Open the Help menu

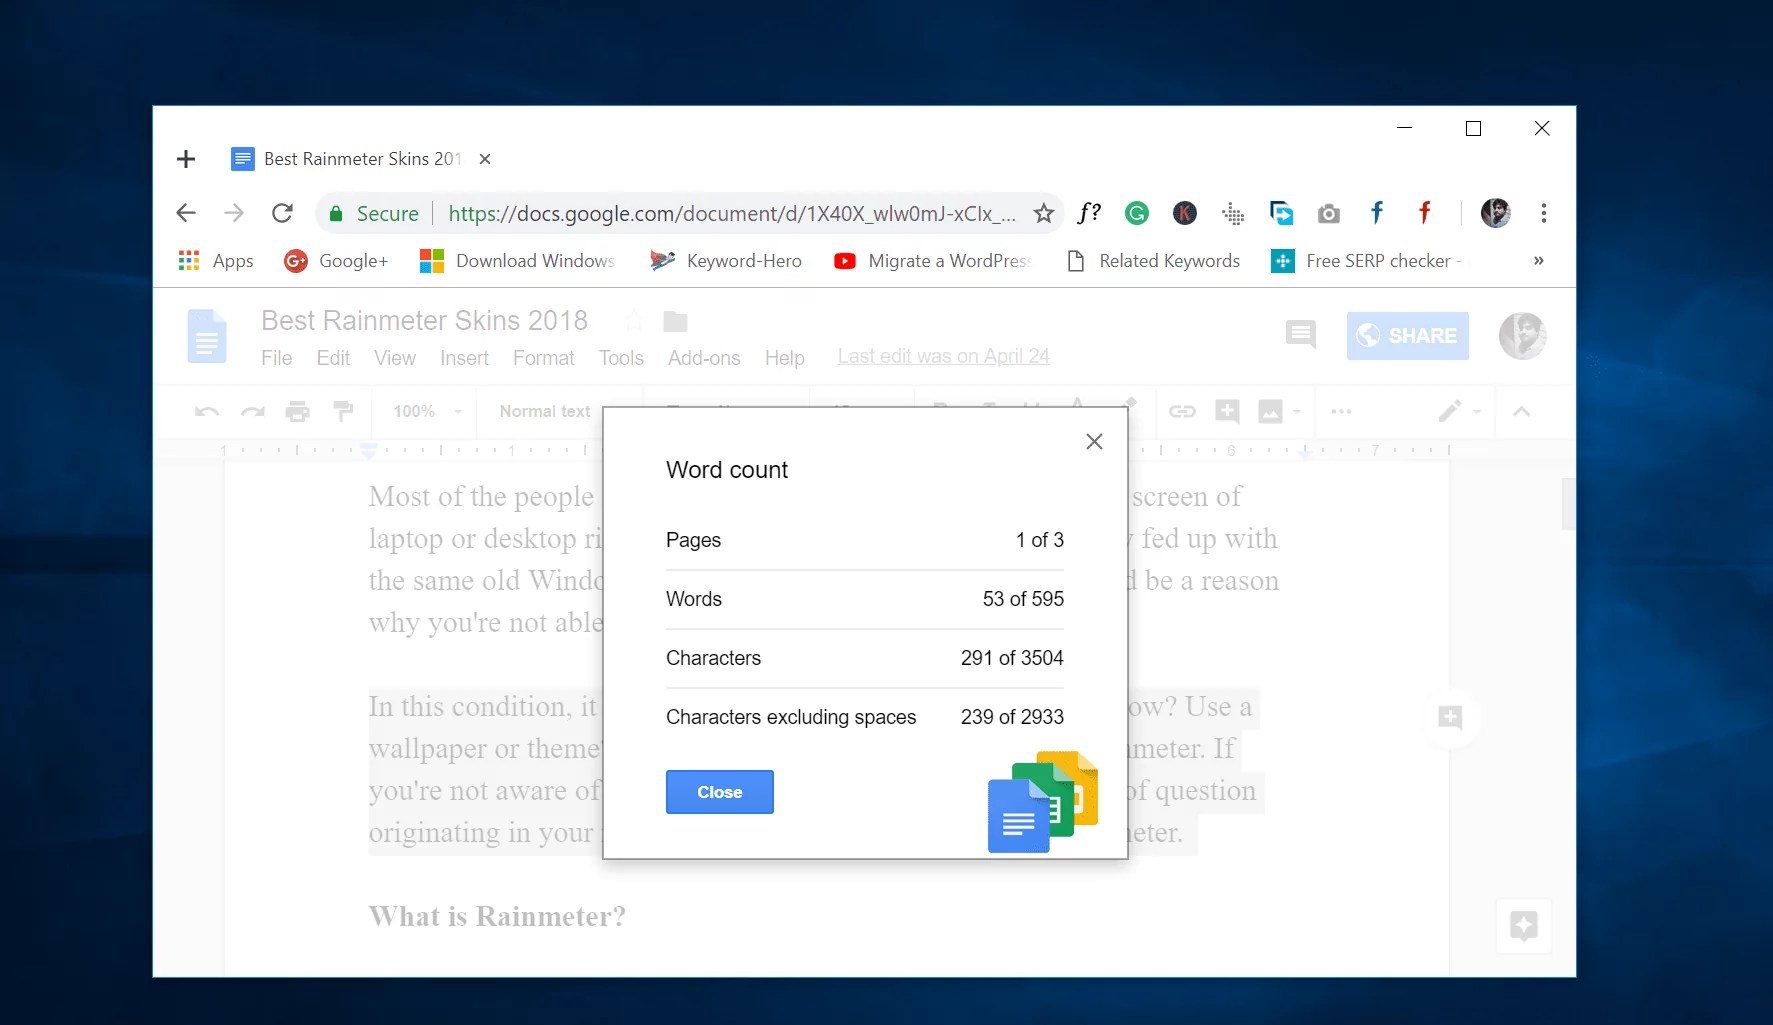click(785, 358)
